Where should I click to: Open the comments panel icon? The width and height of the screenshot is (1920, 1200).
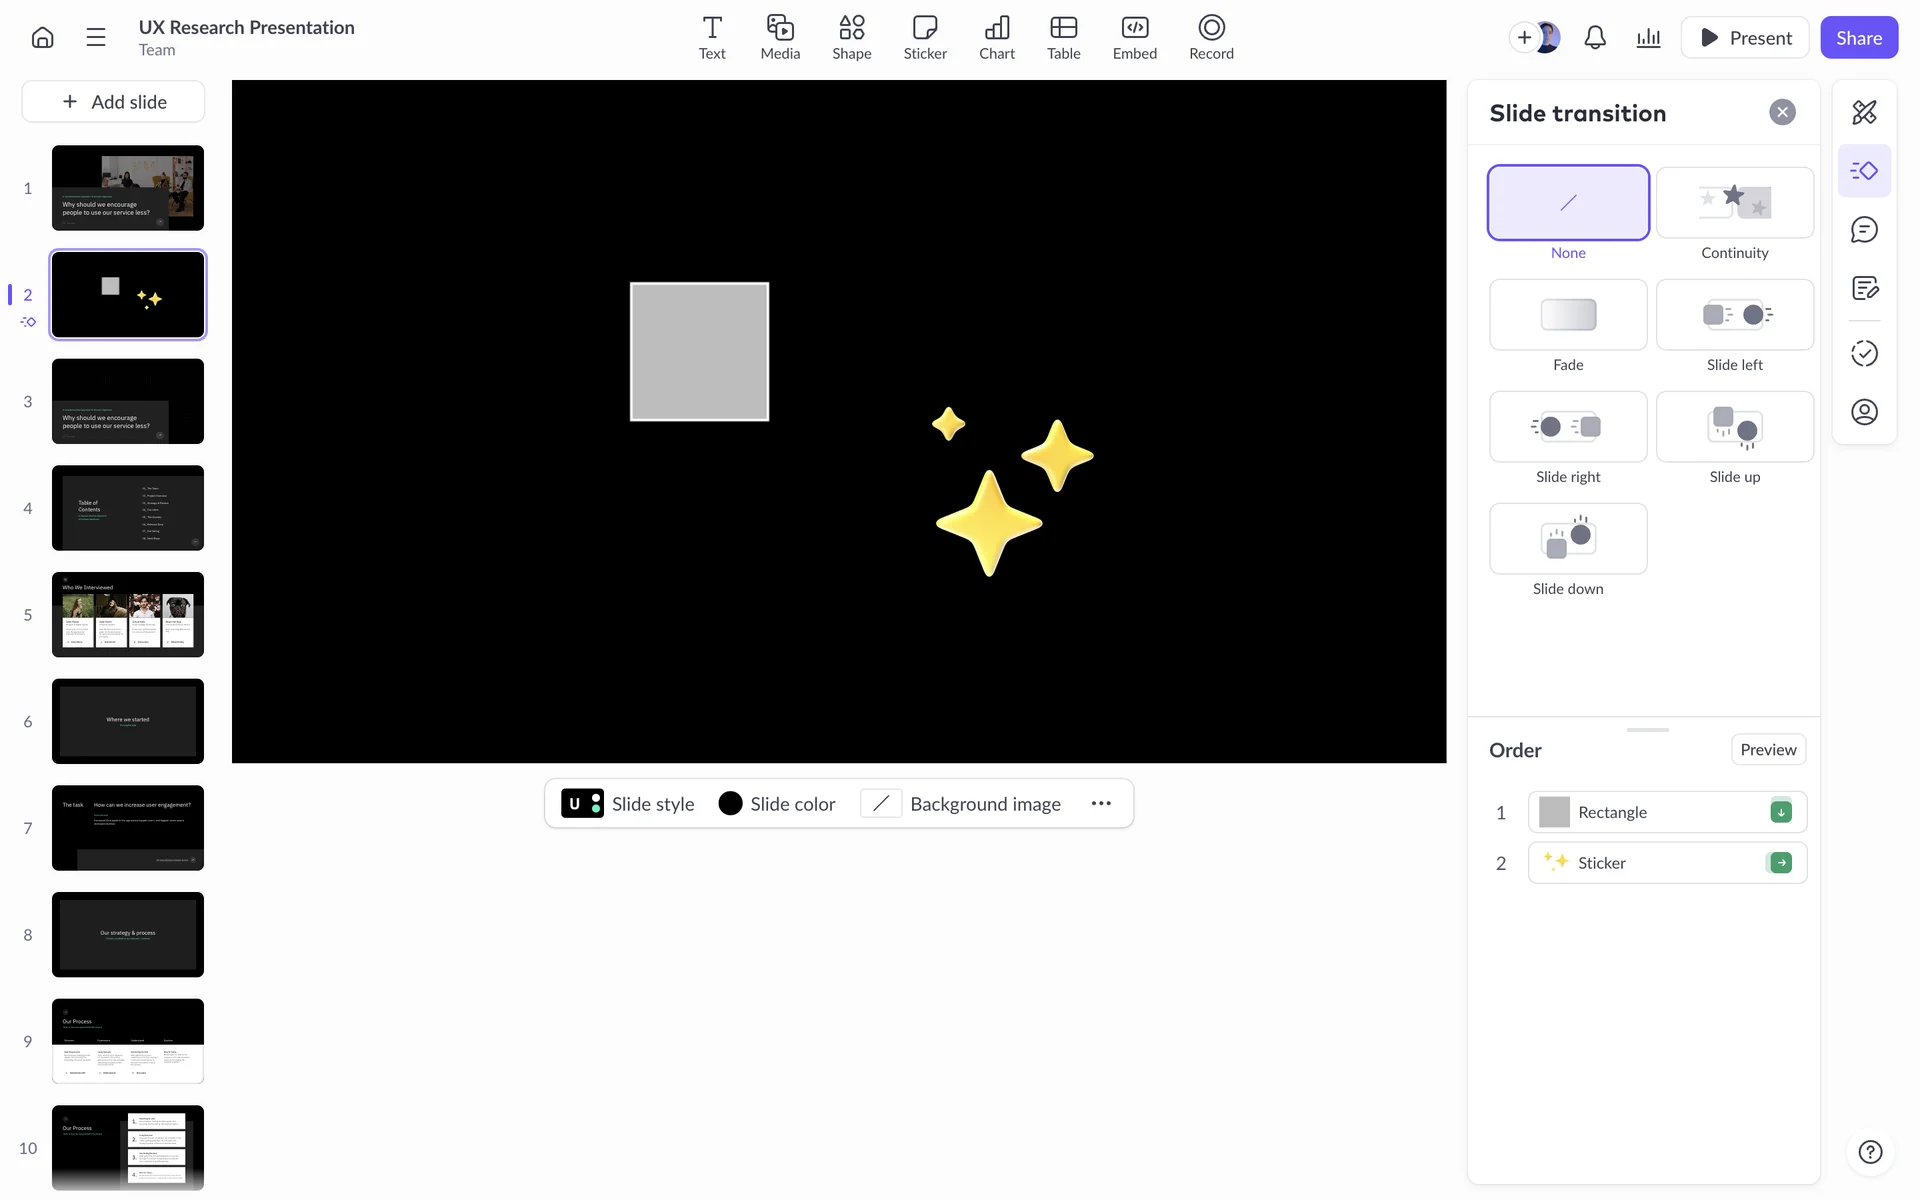click(x=1864, y=230)
